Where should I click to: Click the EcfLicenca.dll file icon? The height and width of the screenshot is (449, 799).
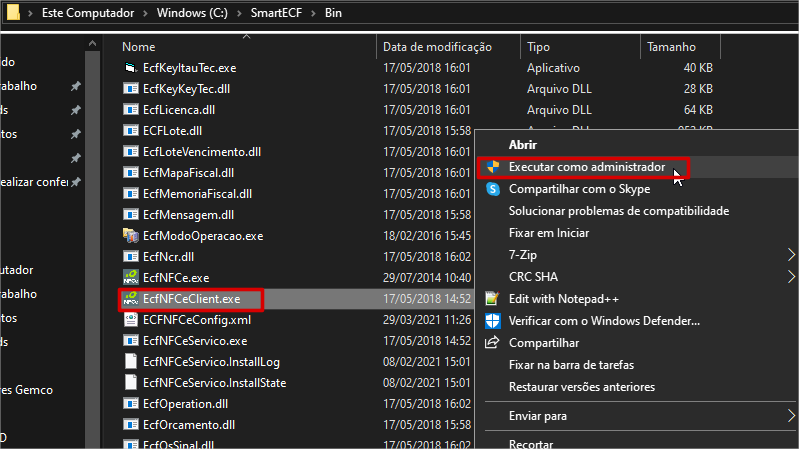click(130, 110)
